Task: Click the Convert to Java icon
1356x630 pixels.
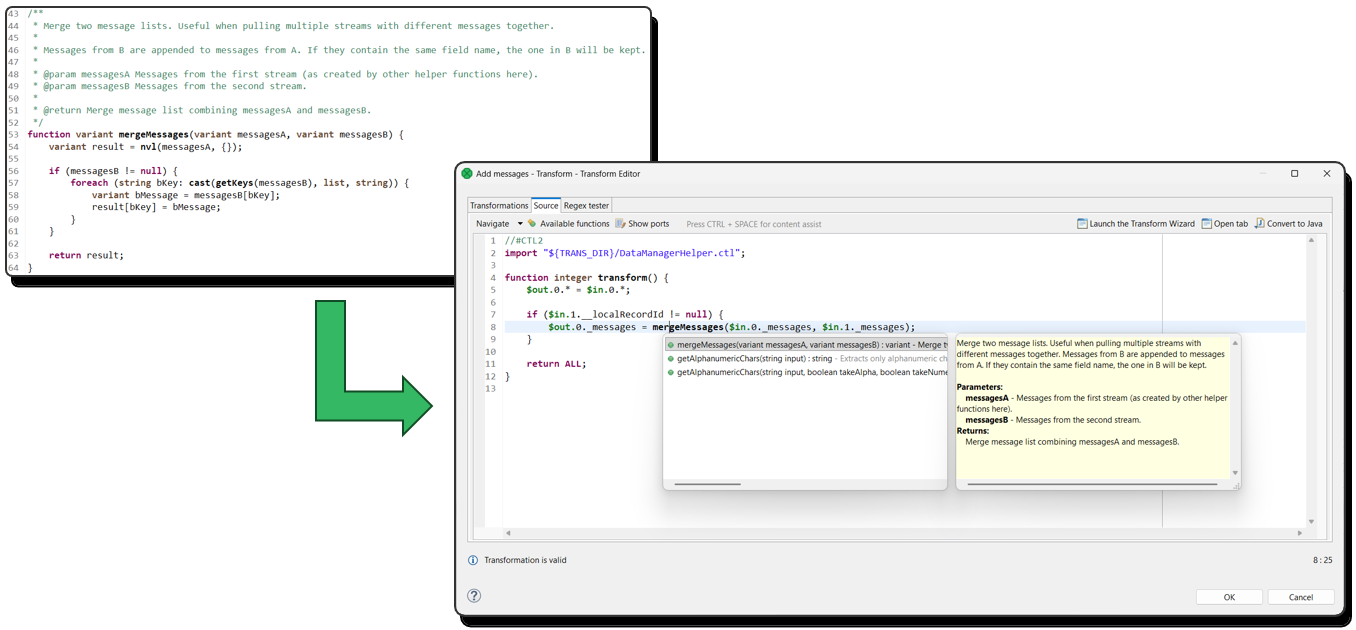Action: [x=1259, y=224]
